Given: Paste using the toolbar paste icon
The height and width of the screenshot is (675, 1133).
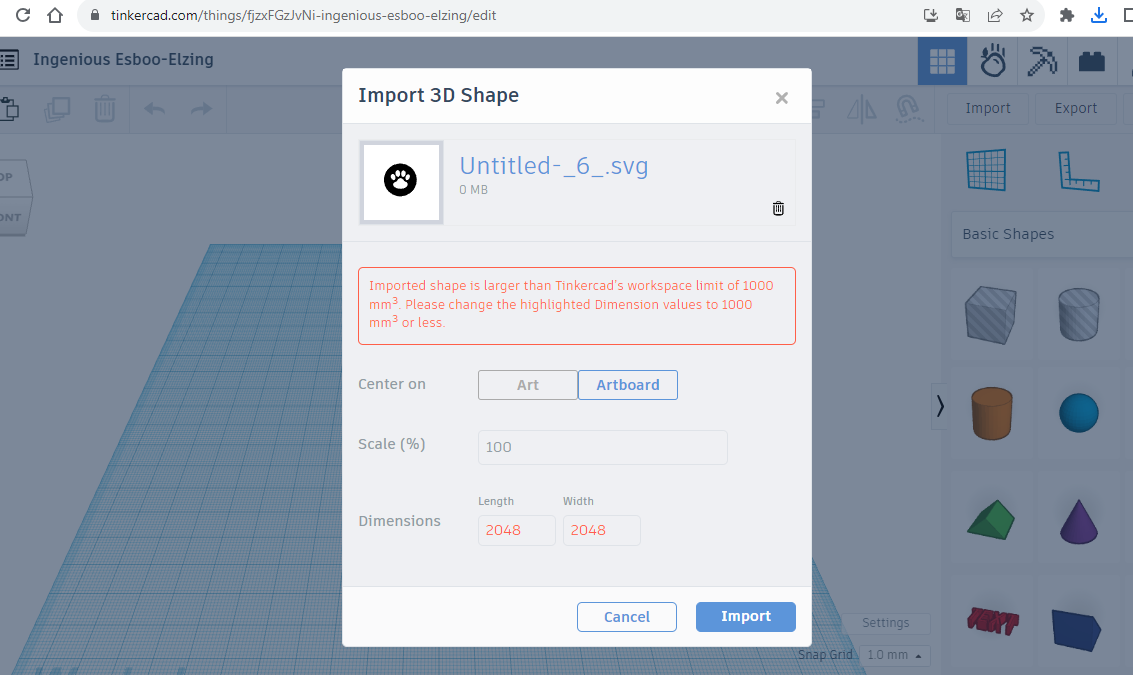Looking at the screenshot, I should tap(9, 108).
